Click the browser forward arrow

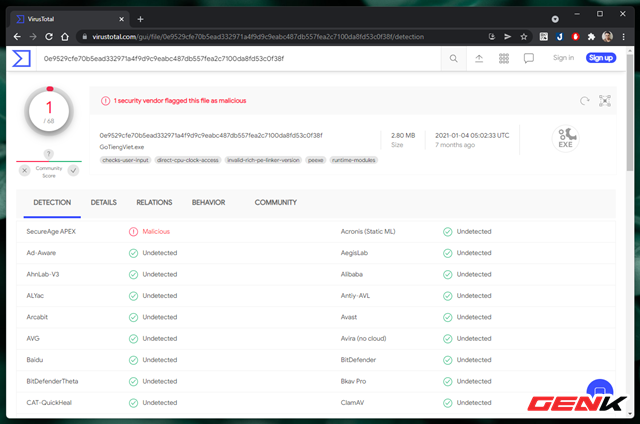(33, 37)
